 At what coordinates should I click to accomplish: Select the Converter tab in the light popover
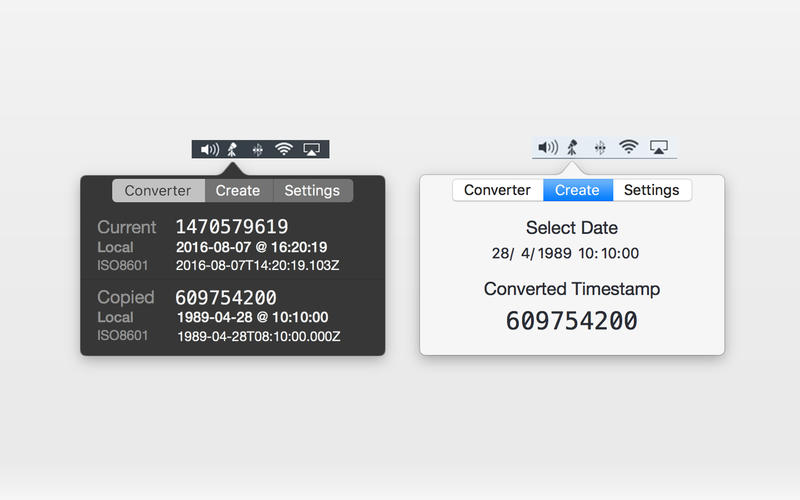tap(497, 190)
